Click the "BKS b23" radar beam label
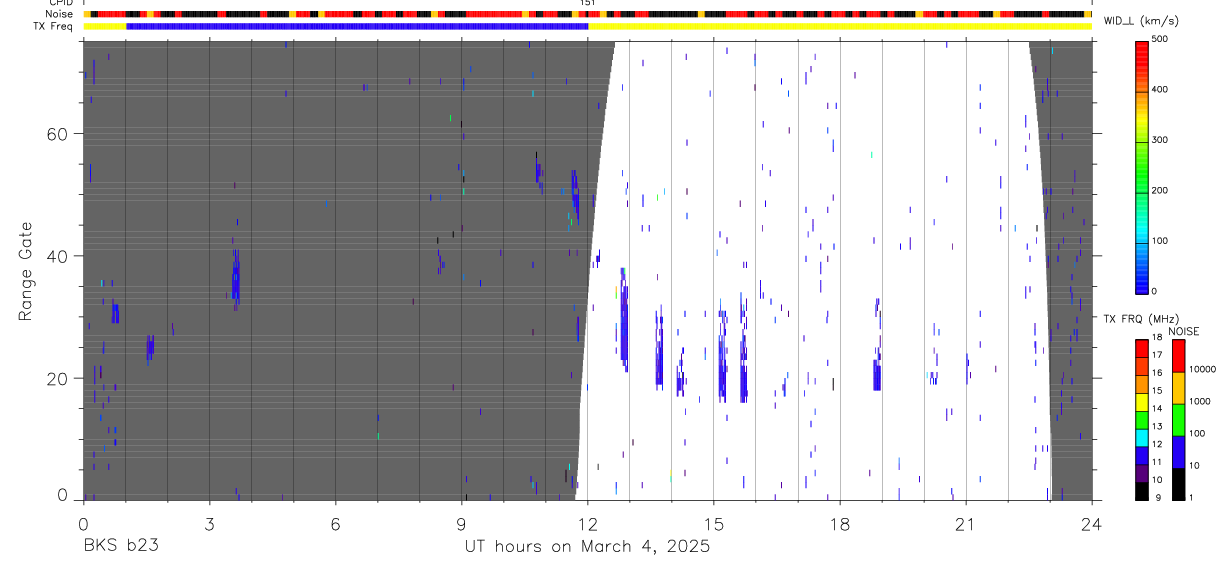The image size is (1228, 567). 120,546
